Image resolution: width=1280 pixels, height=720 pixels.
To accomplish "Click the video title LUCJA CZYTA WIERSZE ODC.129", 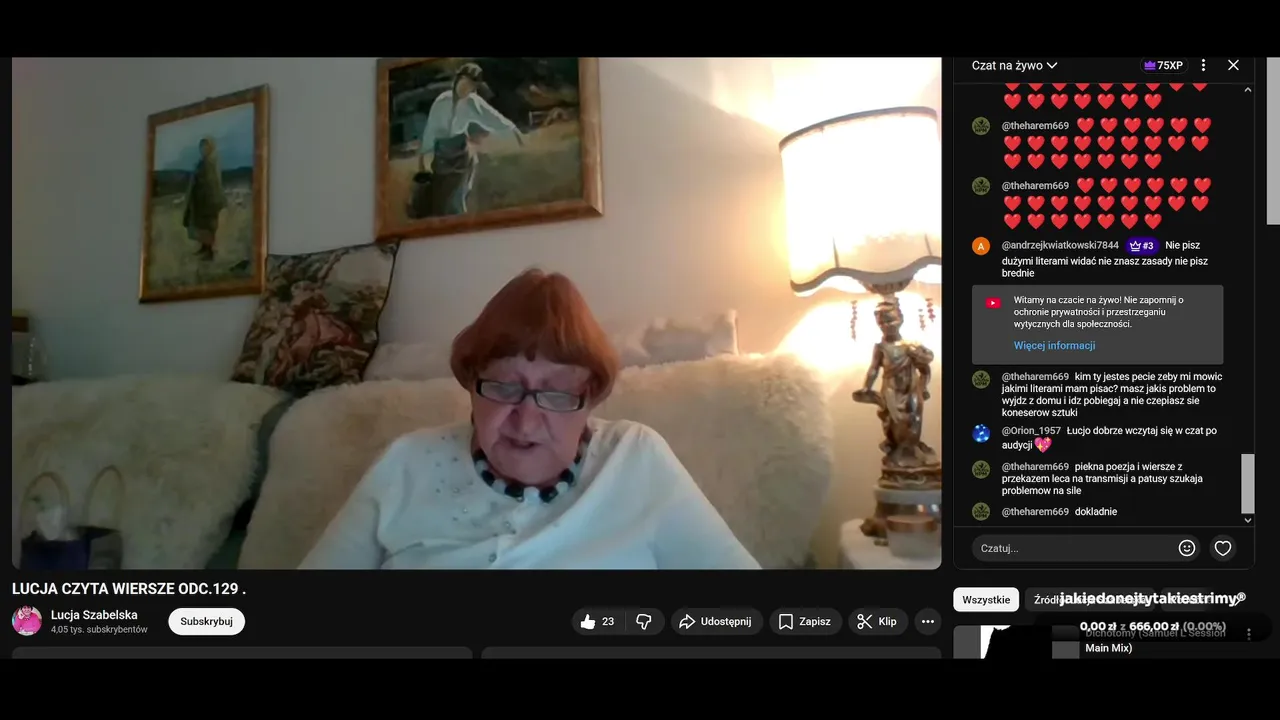I will (x=129, y=589).
